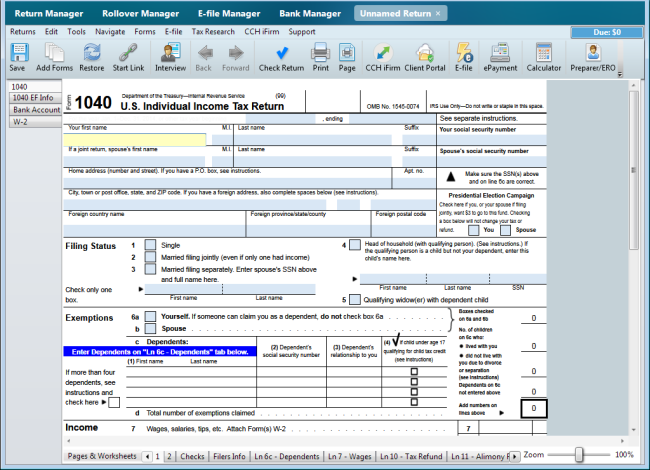Click the Save toolbar icon
The width and height of the screenshot is (650, 470).
pyautogui.click(x=18, y=57)
